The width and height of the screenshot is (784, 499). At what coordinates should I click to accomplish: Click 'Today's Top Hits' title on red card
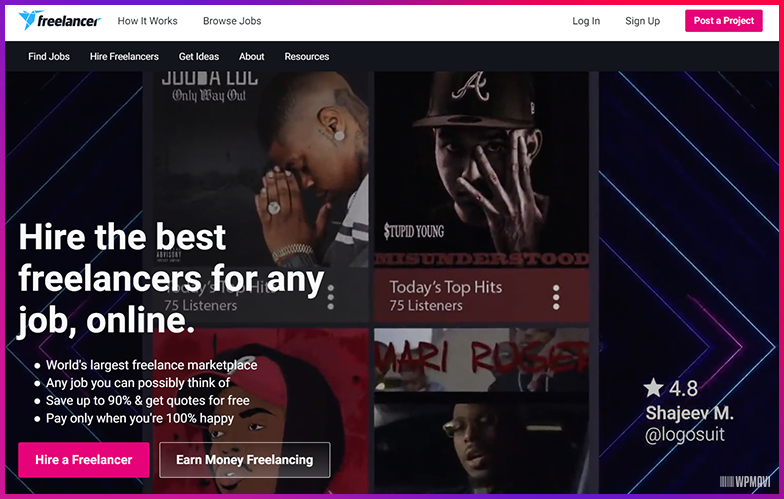pyautogui.click(x=446, y=287)
